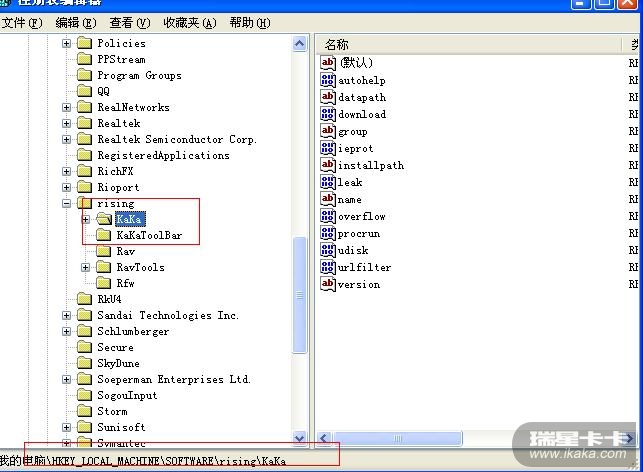Click the tree scrollbar up arrow
The height and width of the screenshot is (472, 643).
pos(300,43)
